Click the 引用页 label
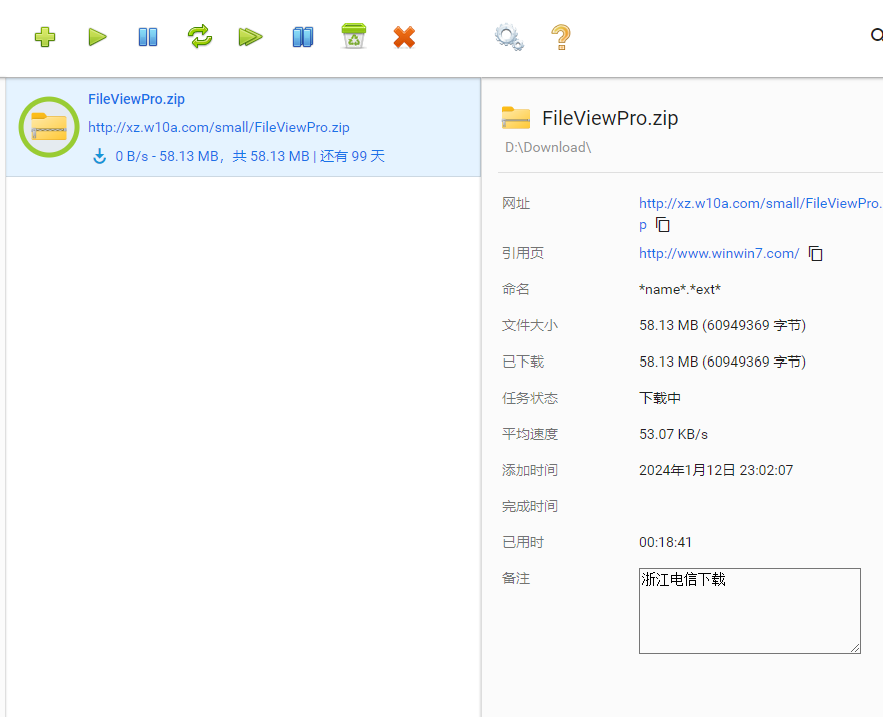Screen dimensions: 884x718 523,253
